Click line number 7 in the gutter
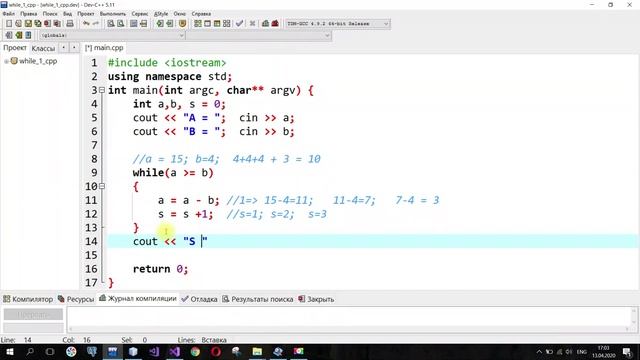640x360 pixels. coord(94,145)
